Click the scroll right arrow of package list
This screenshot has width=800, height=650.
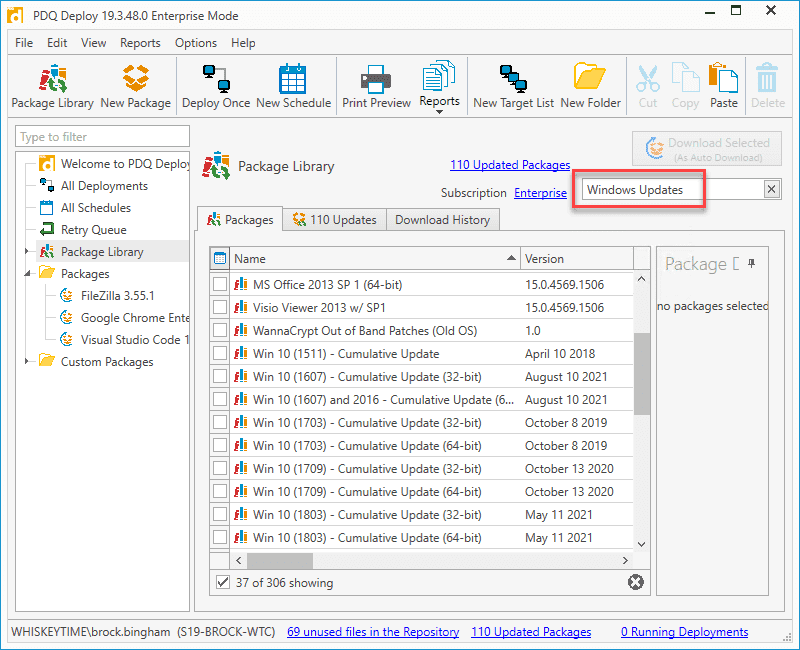(626, 560)
